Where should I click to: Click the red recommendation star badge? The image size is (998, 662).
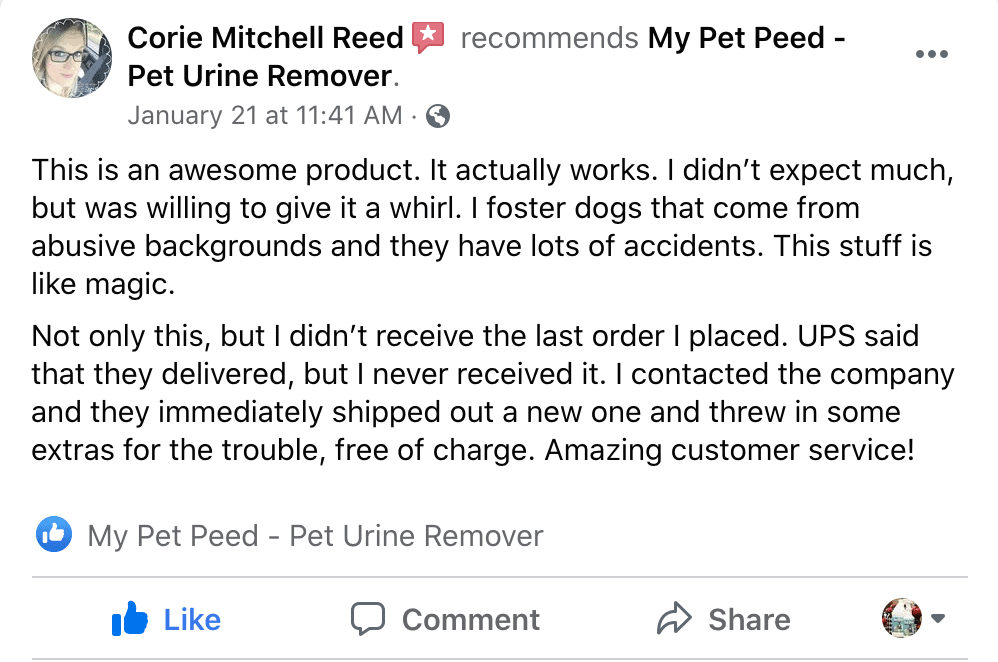pos(428,38)
